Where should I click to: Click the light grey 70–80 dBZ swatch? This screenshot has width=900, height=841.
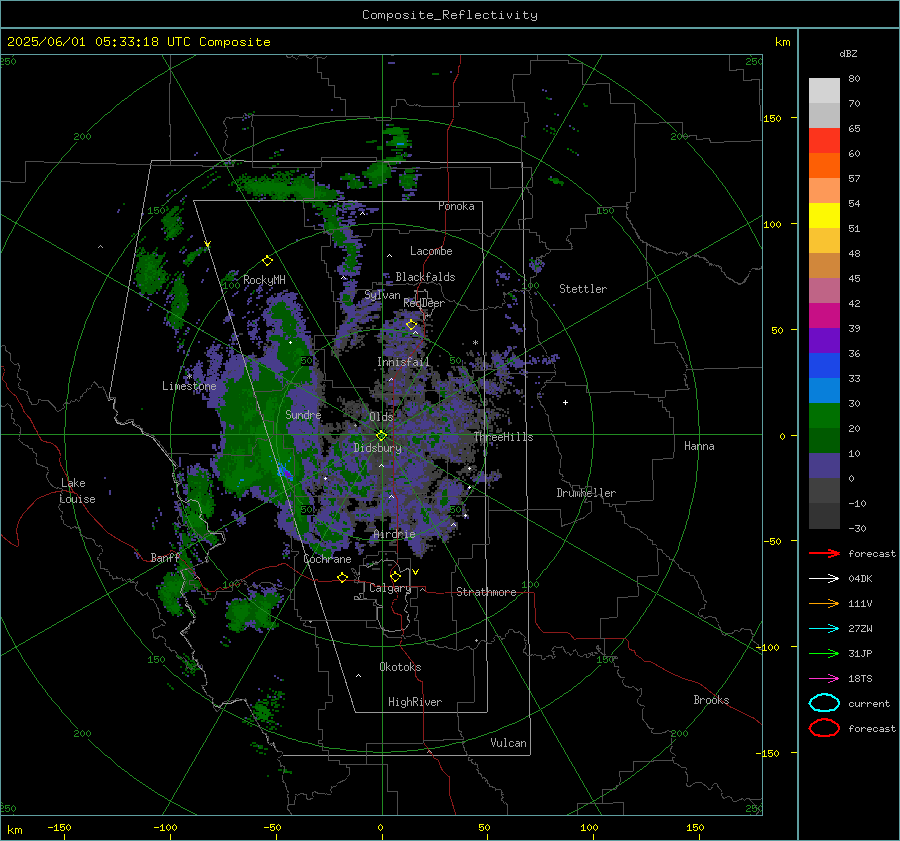(824, 91)
